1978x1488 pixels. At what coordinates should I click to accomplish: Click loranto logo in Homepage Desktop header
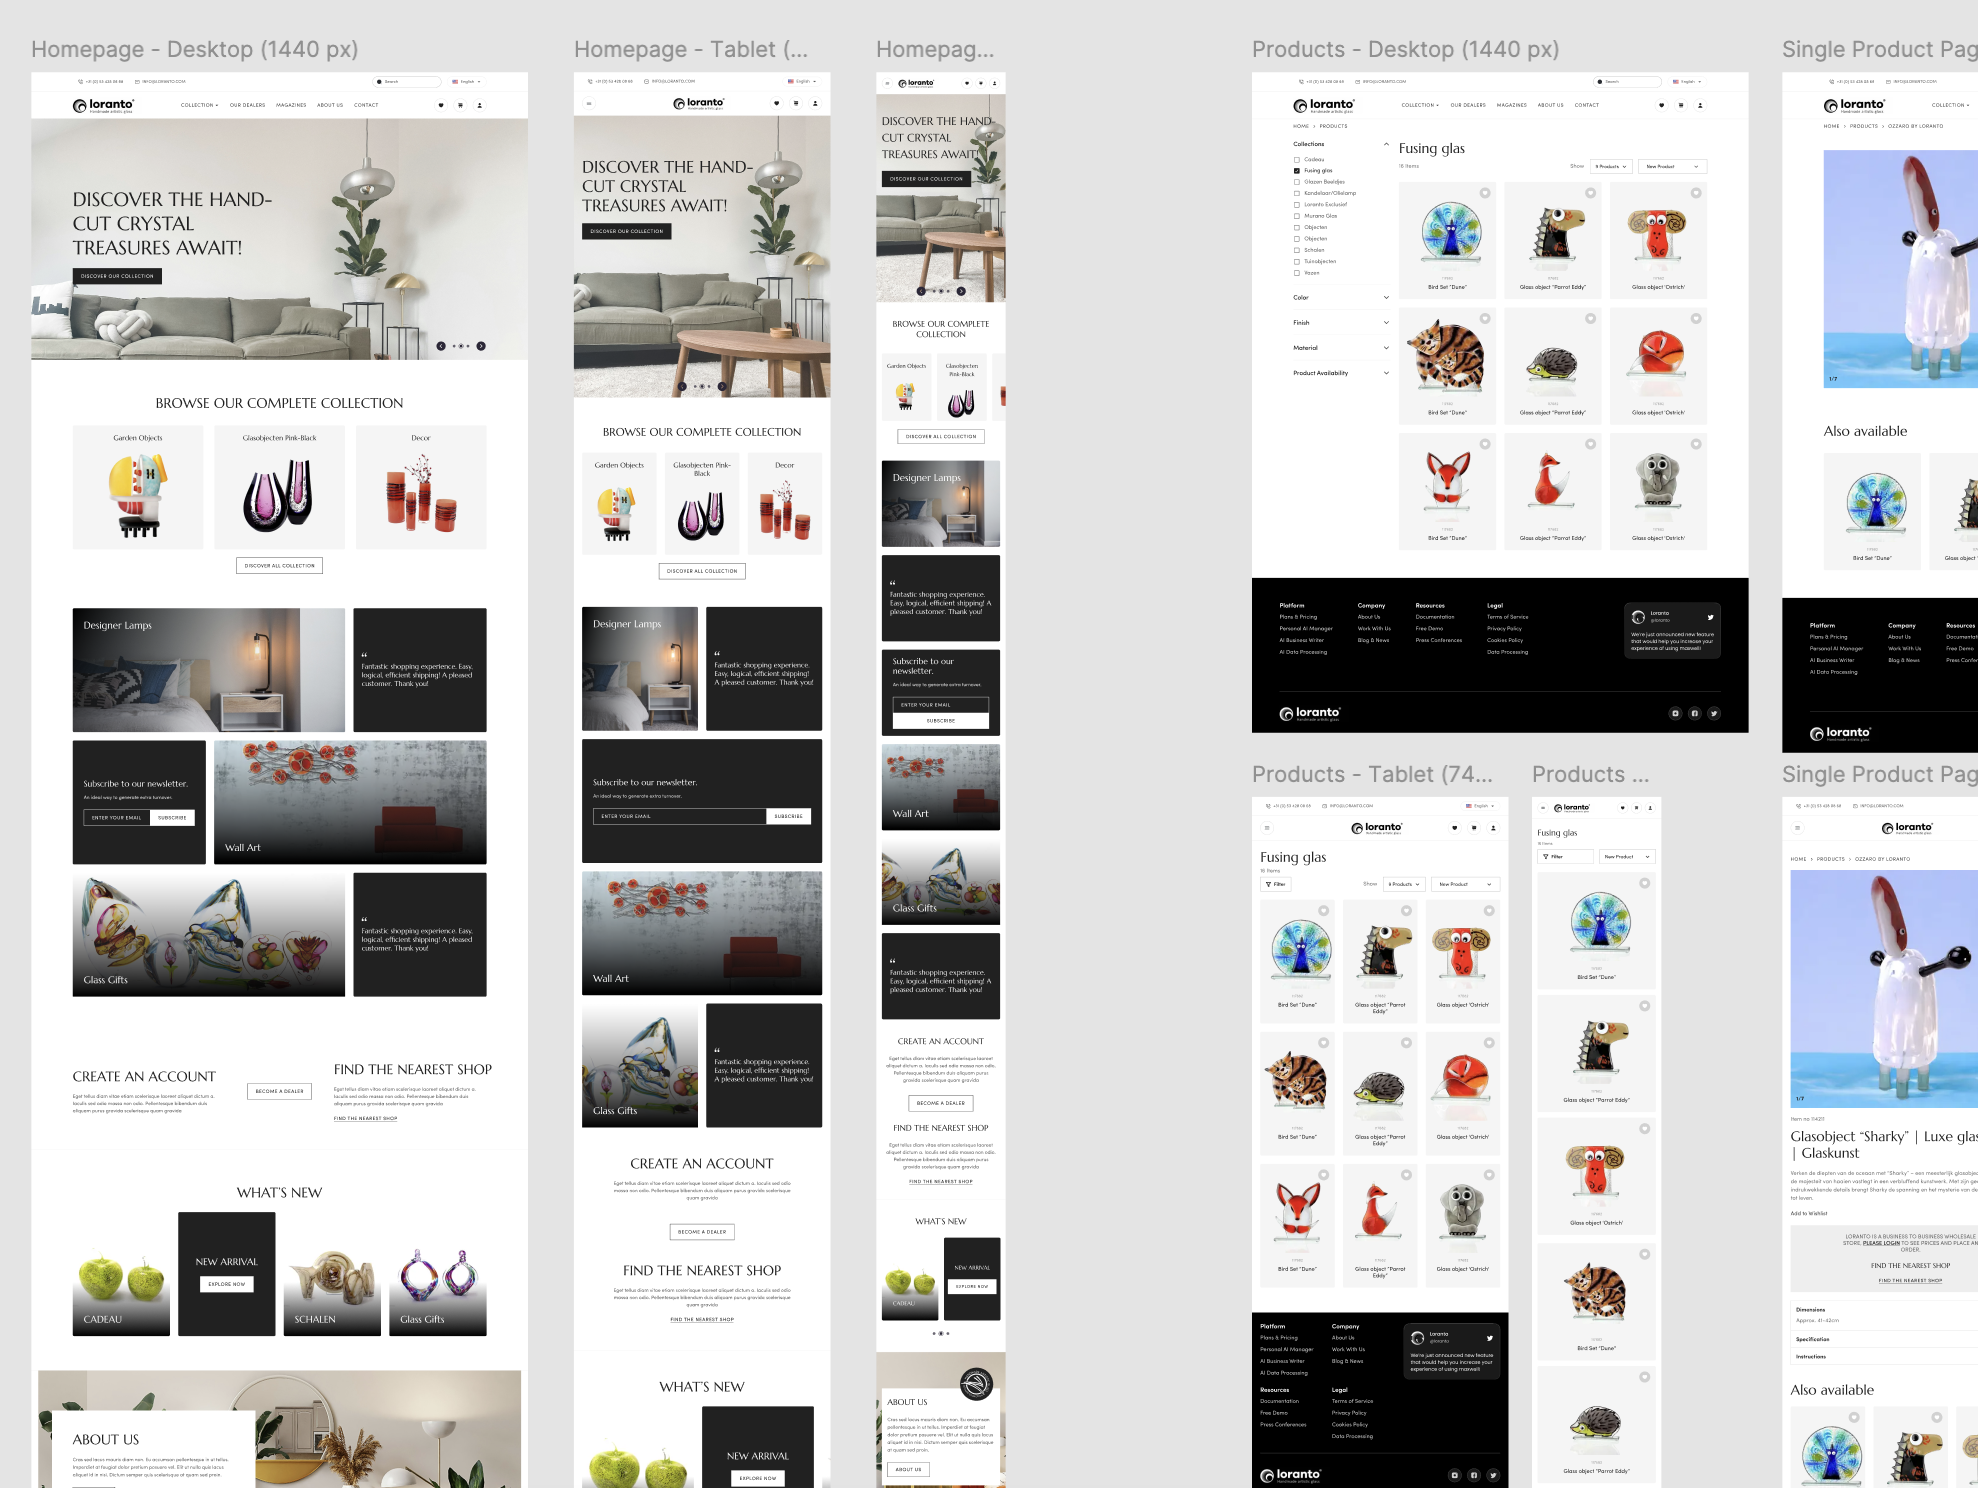103,105
